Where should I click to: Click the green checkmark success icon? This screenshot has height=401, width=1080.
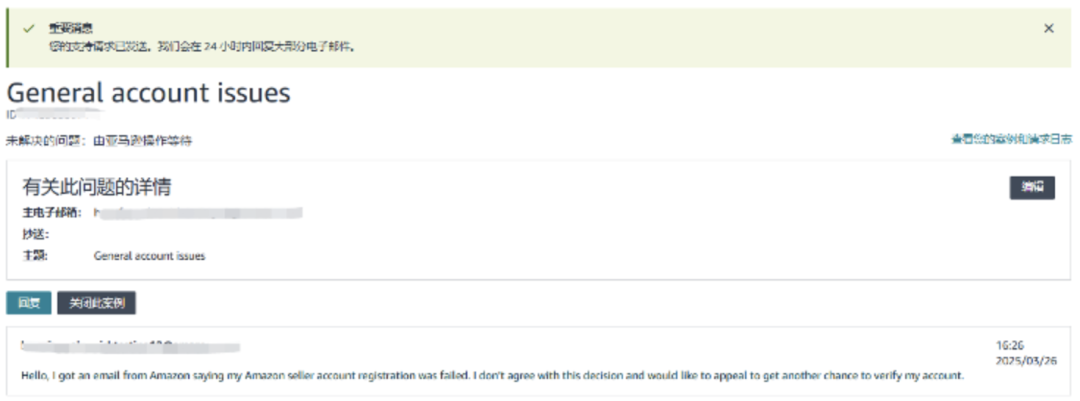tap(28, 29)
